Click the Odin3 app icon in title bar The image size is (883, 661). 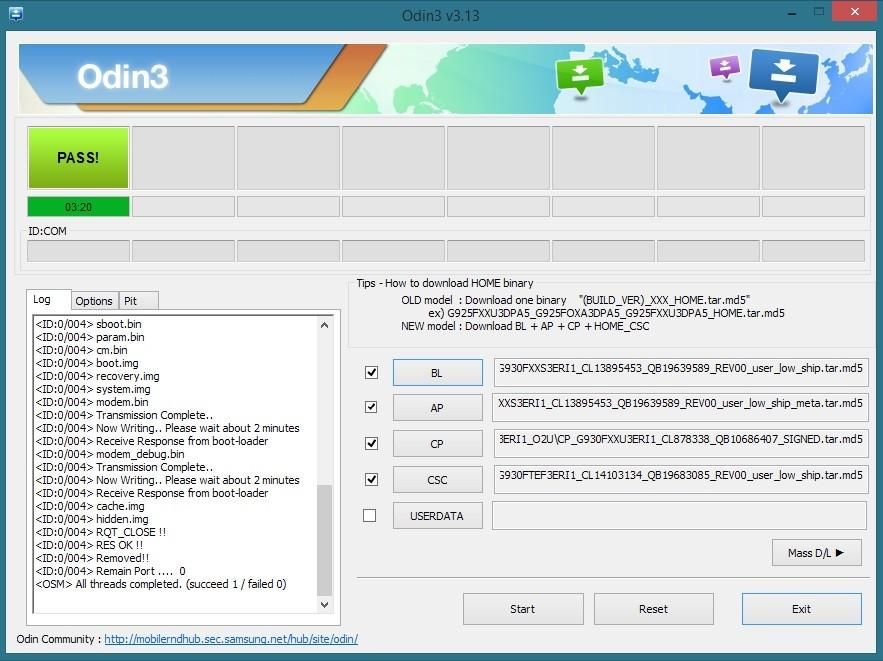[x=13, y=14]
